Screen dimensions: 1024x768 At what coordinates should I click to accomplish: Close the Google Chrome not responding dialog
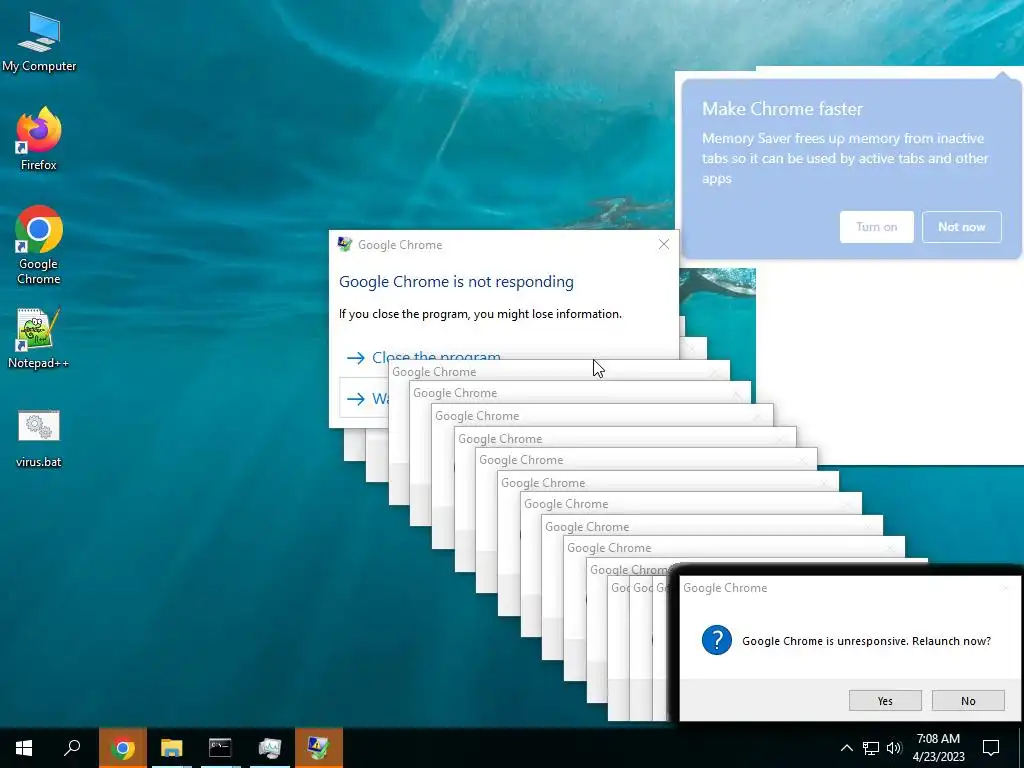point(664,244)
